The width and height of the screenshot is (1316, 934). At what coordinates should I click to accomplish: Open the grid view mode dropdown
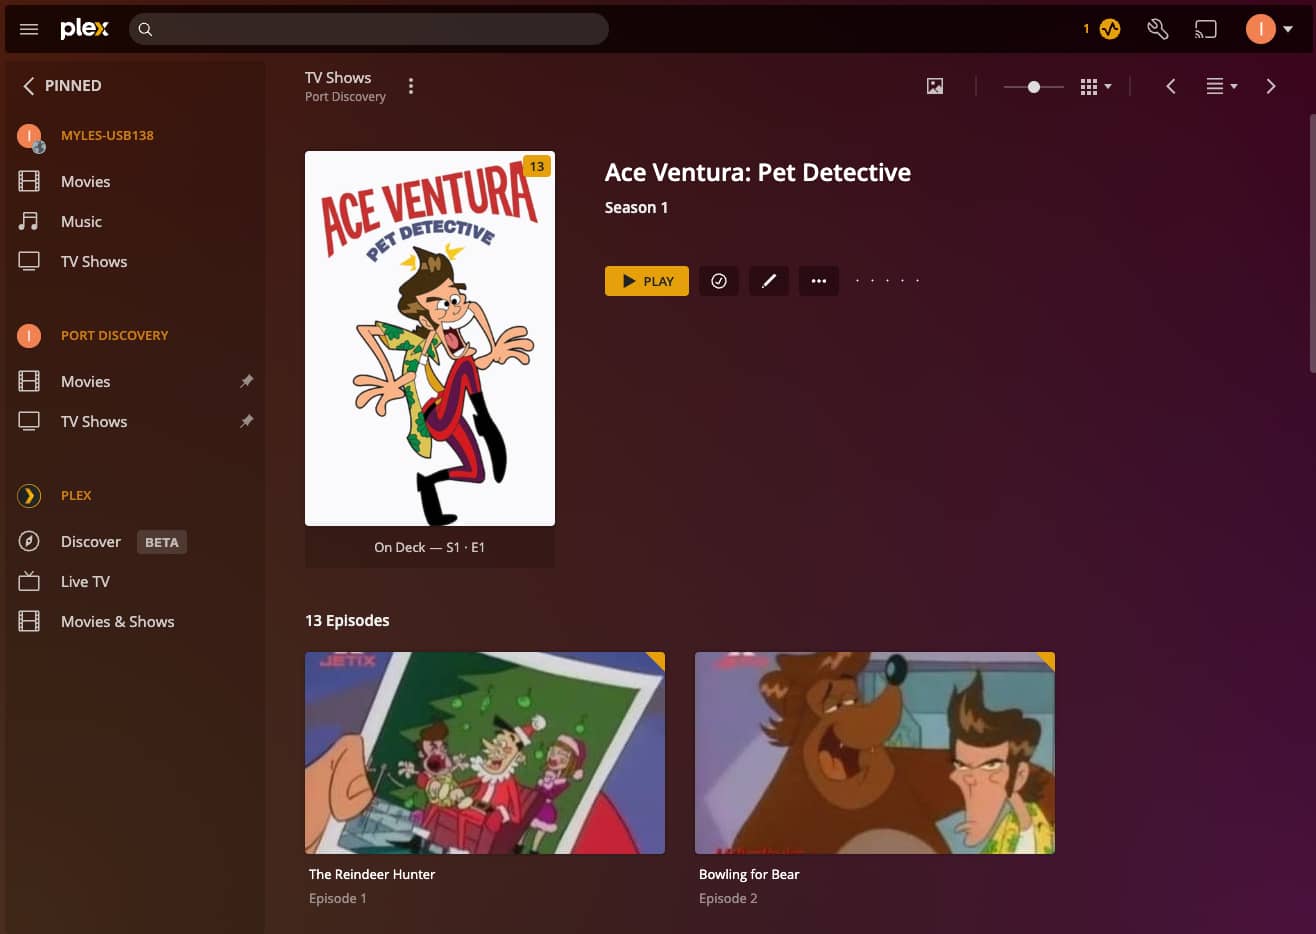[1096, 87]
